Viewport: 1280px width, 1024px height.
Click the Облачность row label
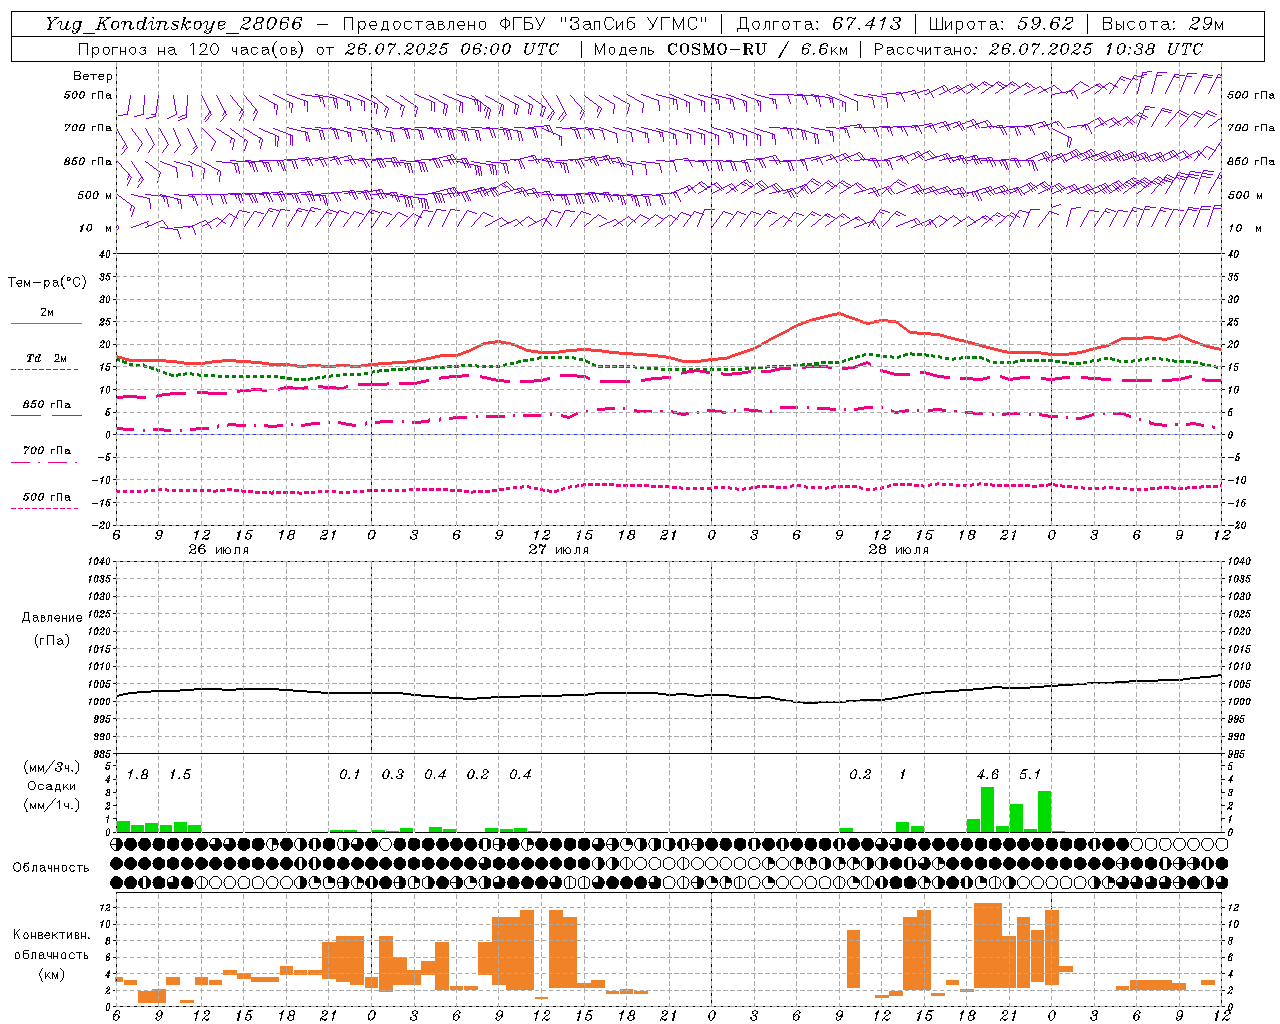pos(51,868)
